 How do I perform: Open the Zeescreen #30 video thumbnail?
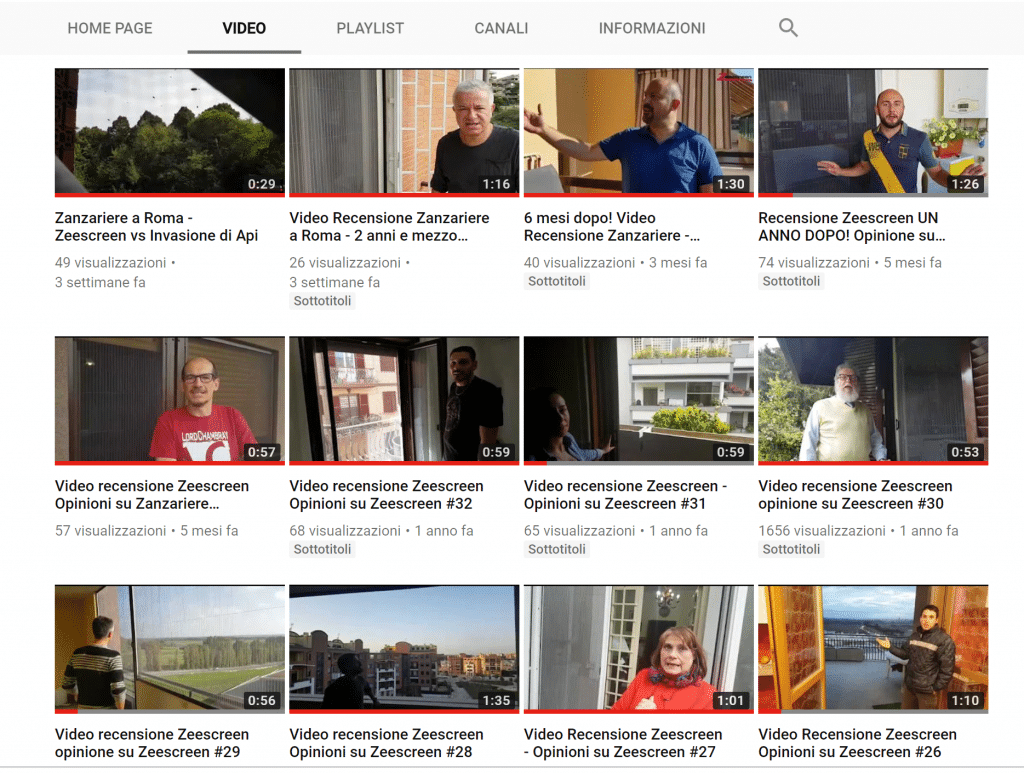tap(873, 400)
